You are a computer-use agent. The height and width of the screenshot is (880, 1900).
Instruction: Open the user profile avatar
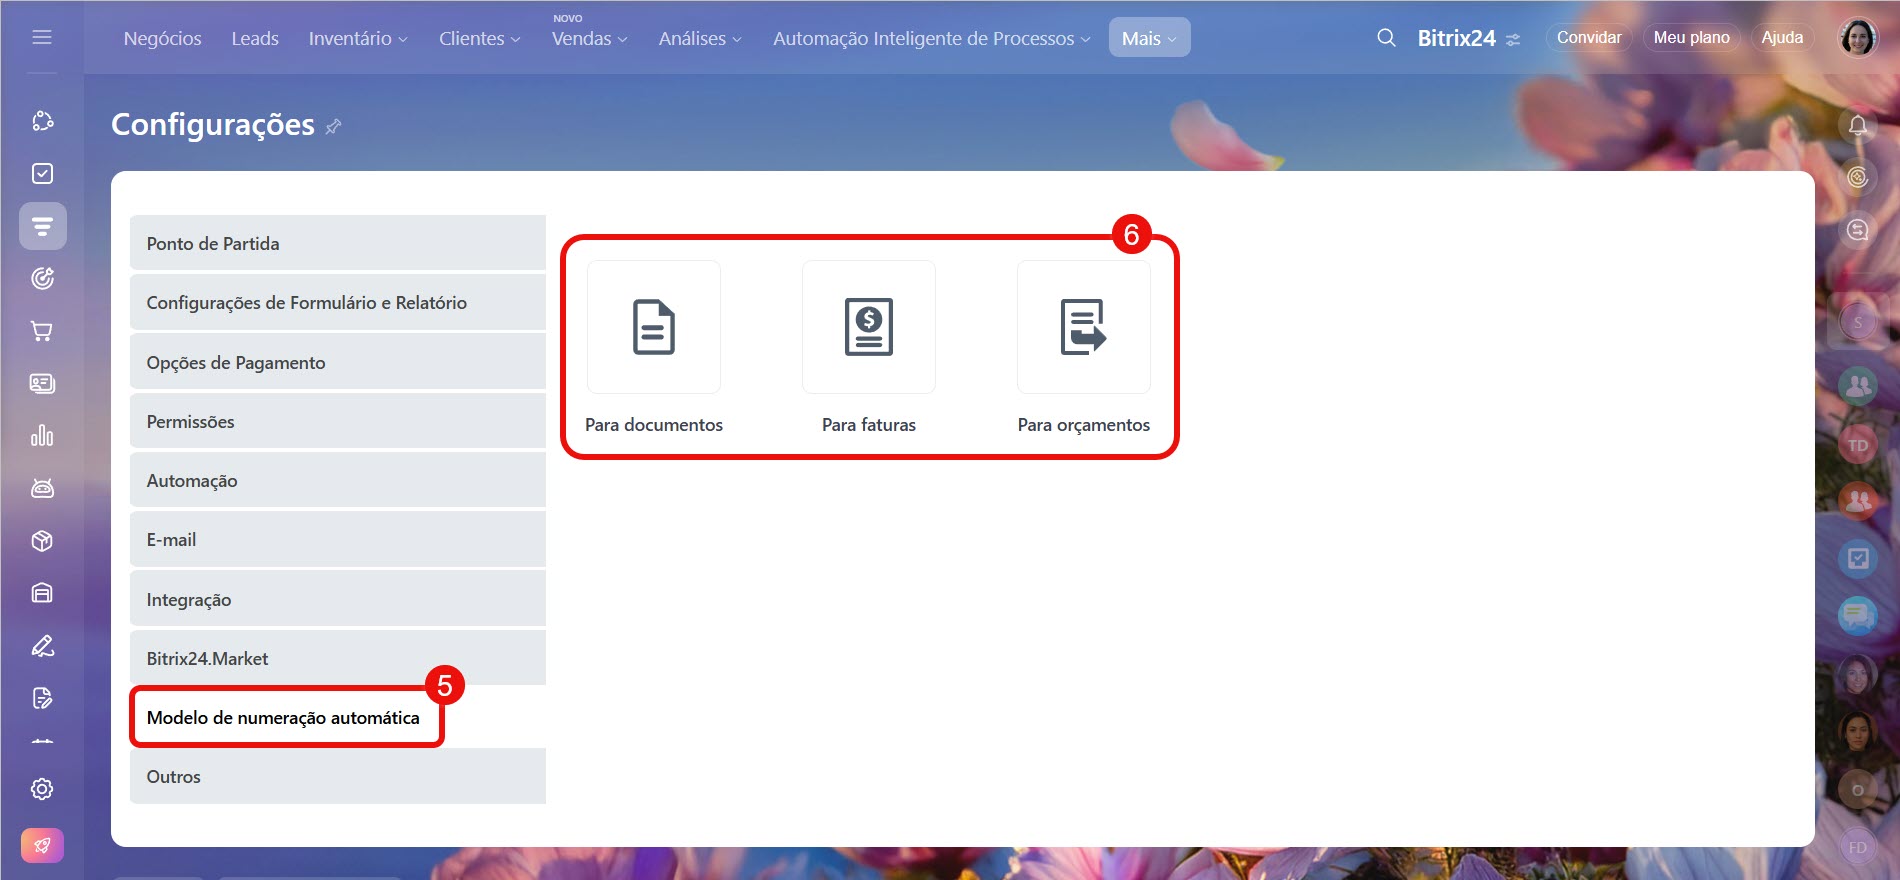point(1858,38)
